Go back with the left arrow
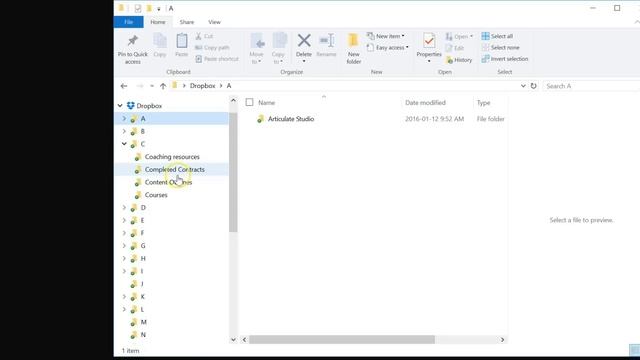Viewport: 640px width, 360px height. pyautogui.click(x=124, y=86)
